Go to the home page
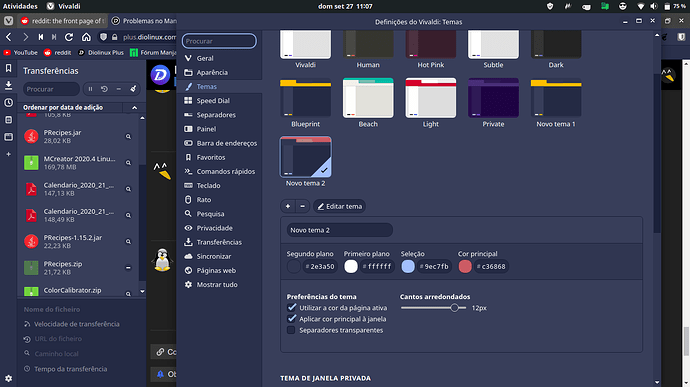 (x=86, y=37)
